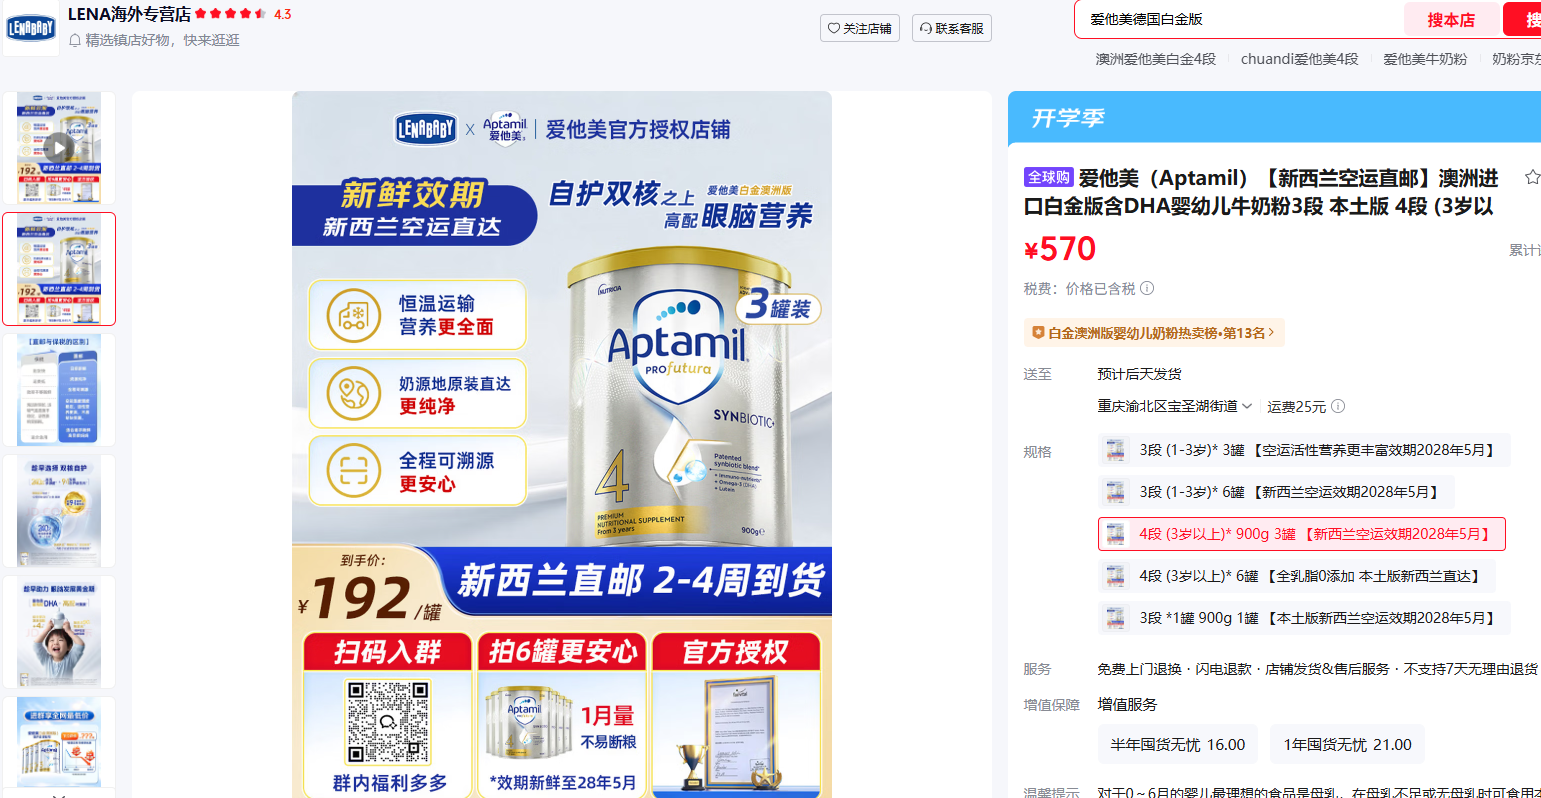The height and width of the screenshot is (798, 1541).
Task: Open the LENABABY store logo
Action: [x=31, y=28]
